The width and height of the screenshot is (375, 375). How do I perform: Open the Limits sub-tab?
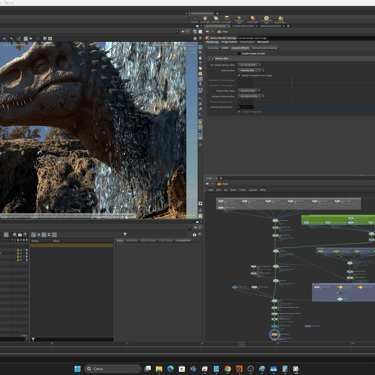(225, 48)
